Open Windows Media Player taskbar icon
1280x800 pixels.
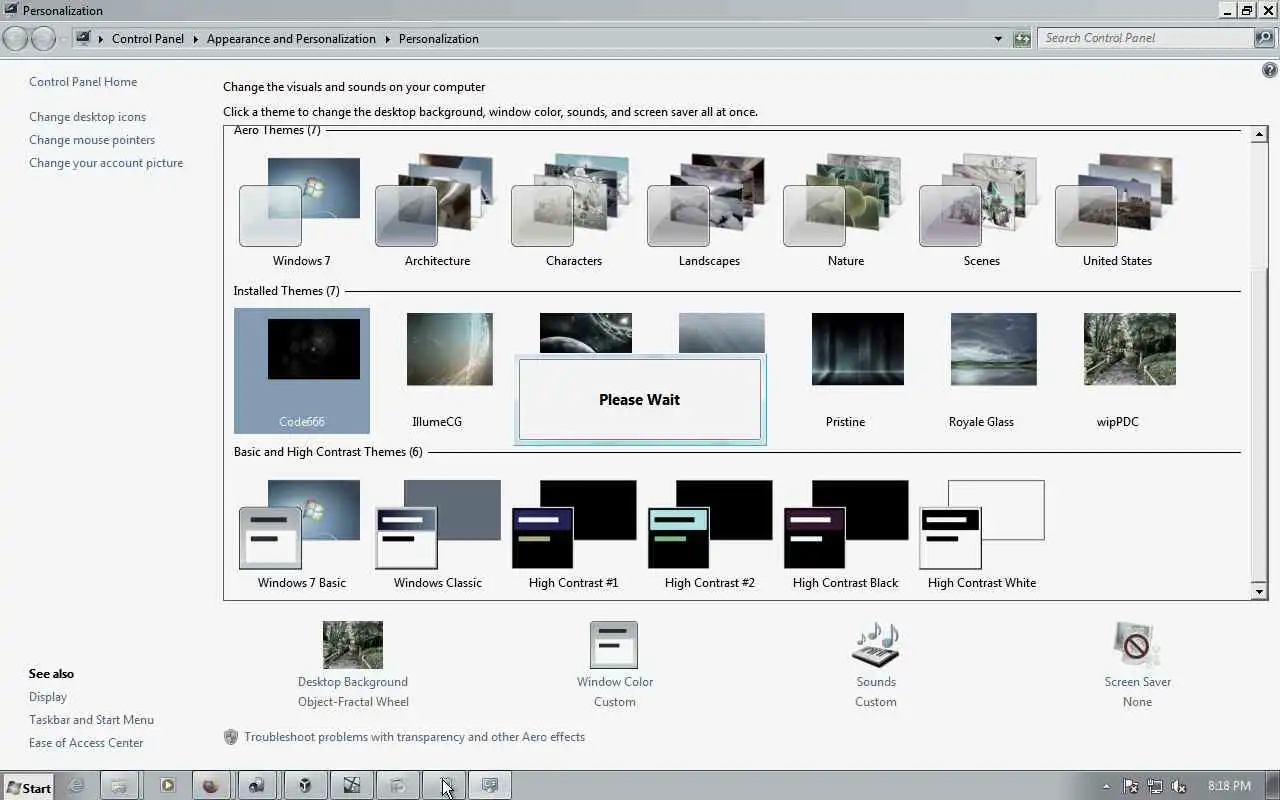167,786
